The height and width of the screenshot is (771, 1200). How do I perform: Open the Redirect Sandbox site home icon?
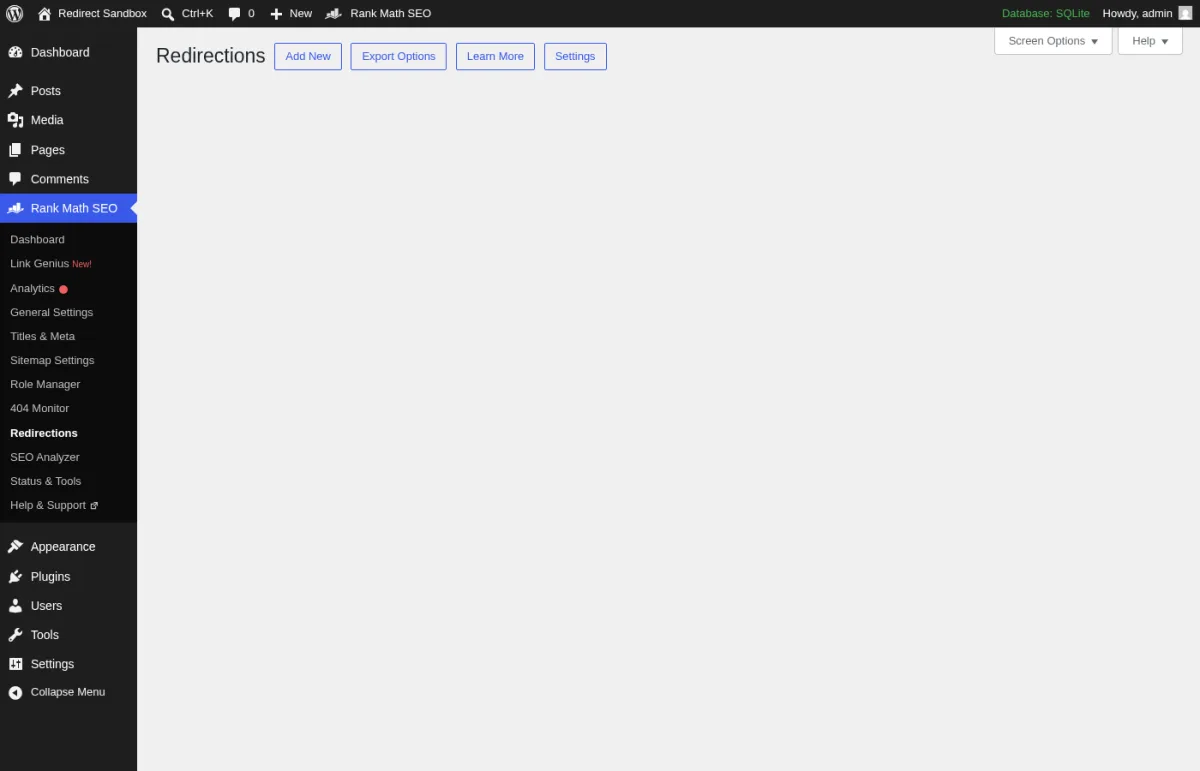point(44,13)
